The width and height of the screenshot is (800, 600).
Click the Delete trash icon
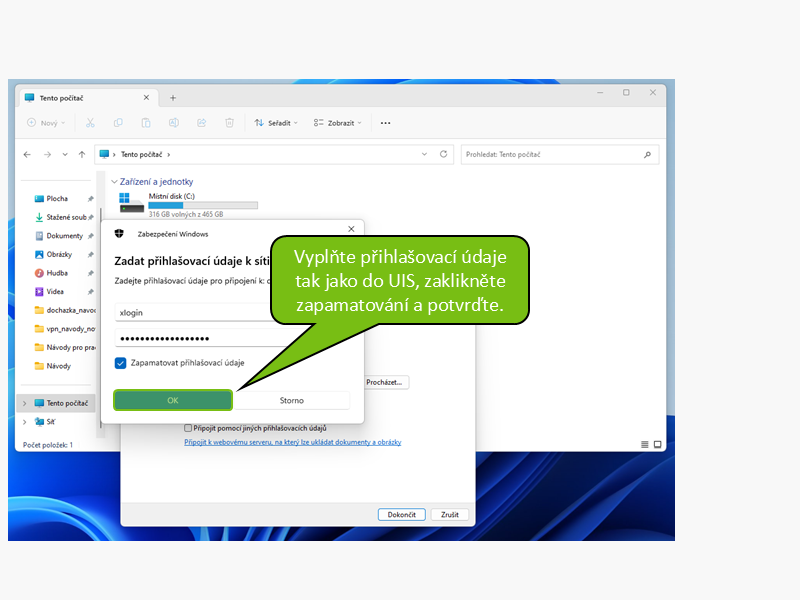(x=229, y=123)
